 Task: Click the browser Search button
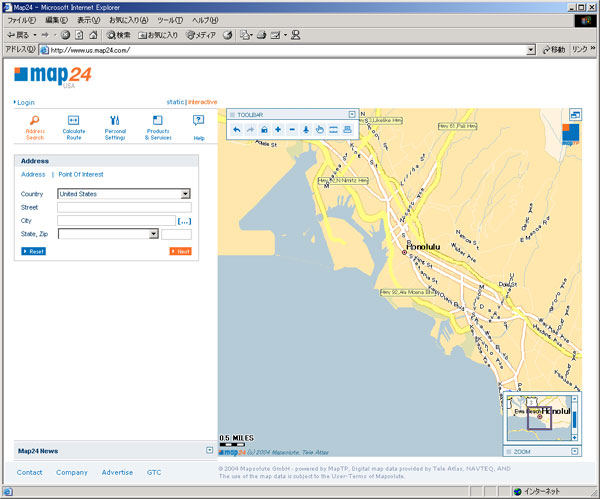(x=119, y=35)
